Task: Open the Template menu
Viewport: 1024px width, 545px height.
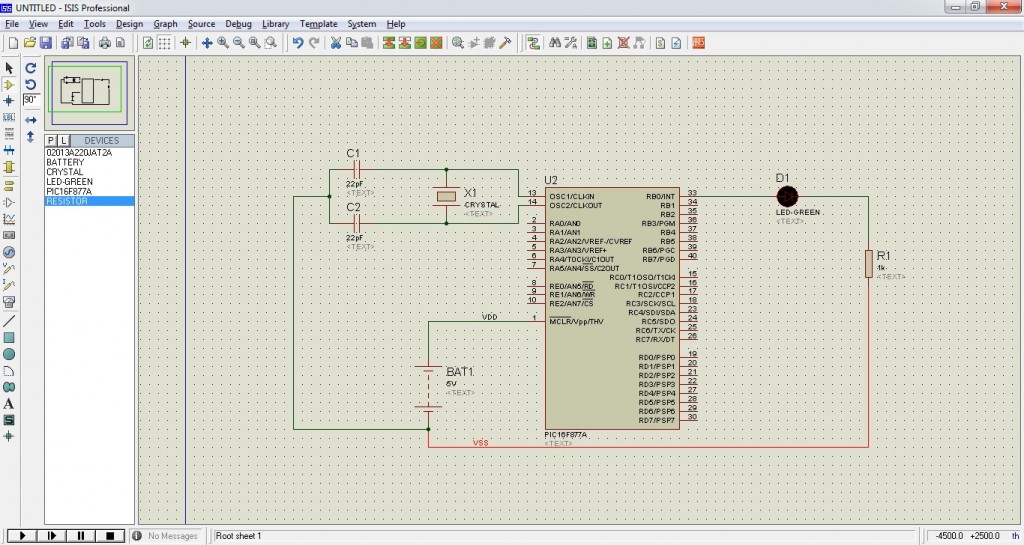Action: pos(318,23)
